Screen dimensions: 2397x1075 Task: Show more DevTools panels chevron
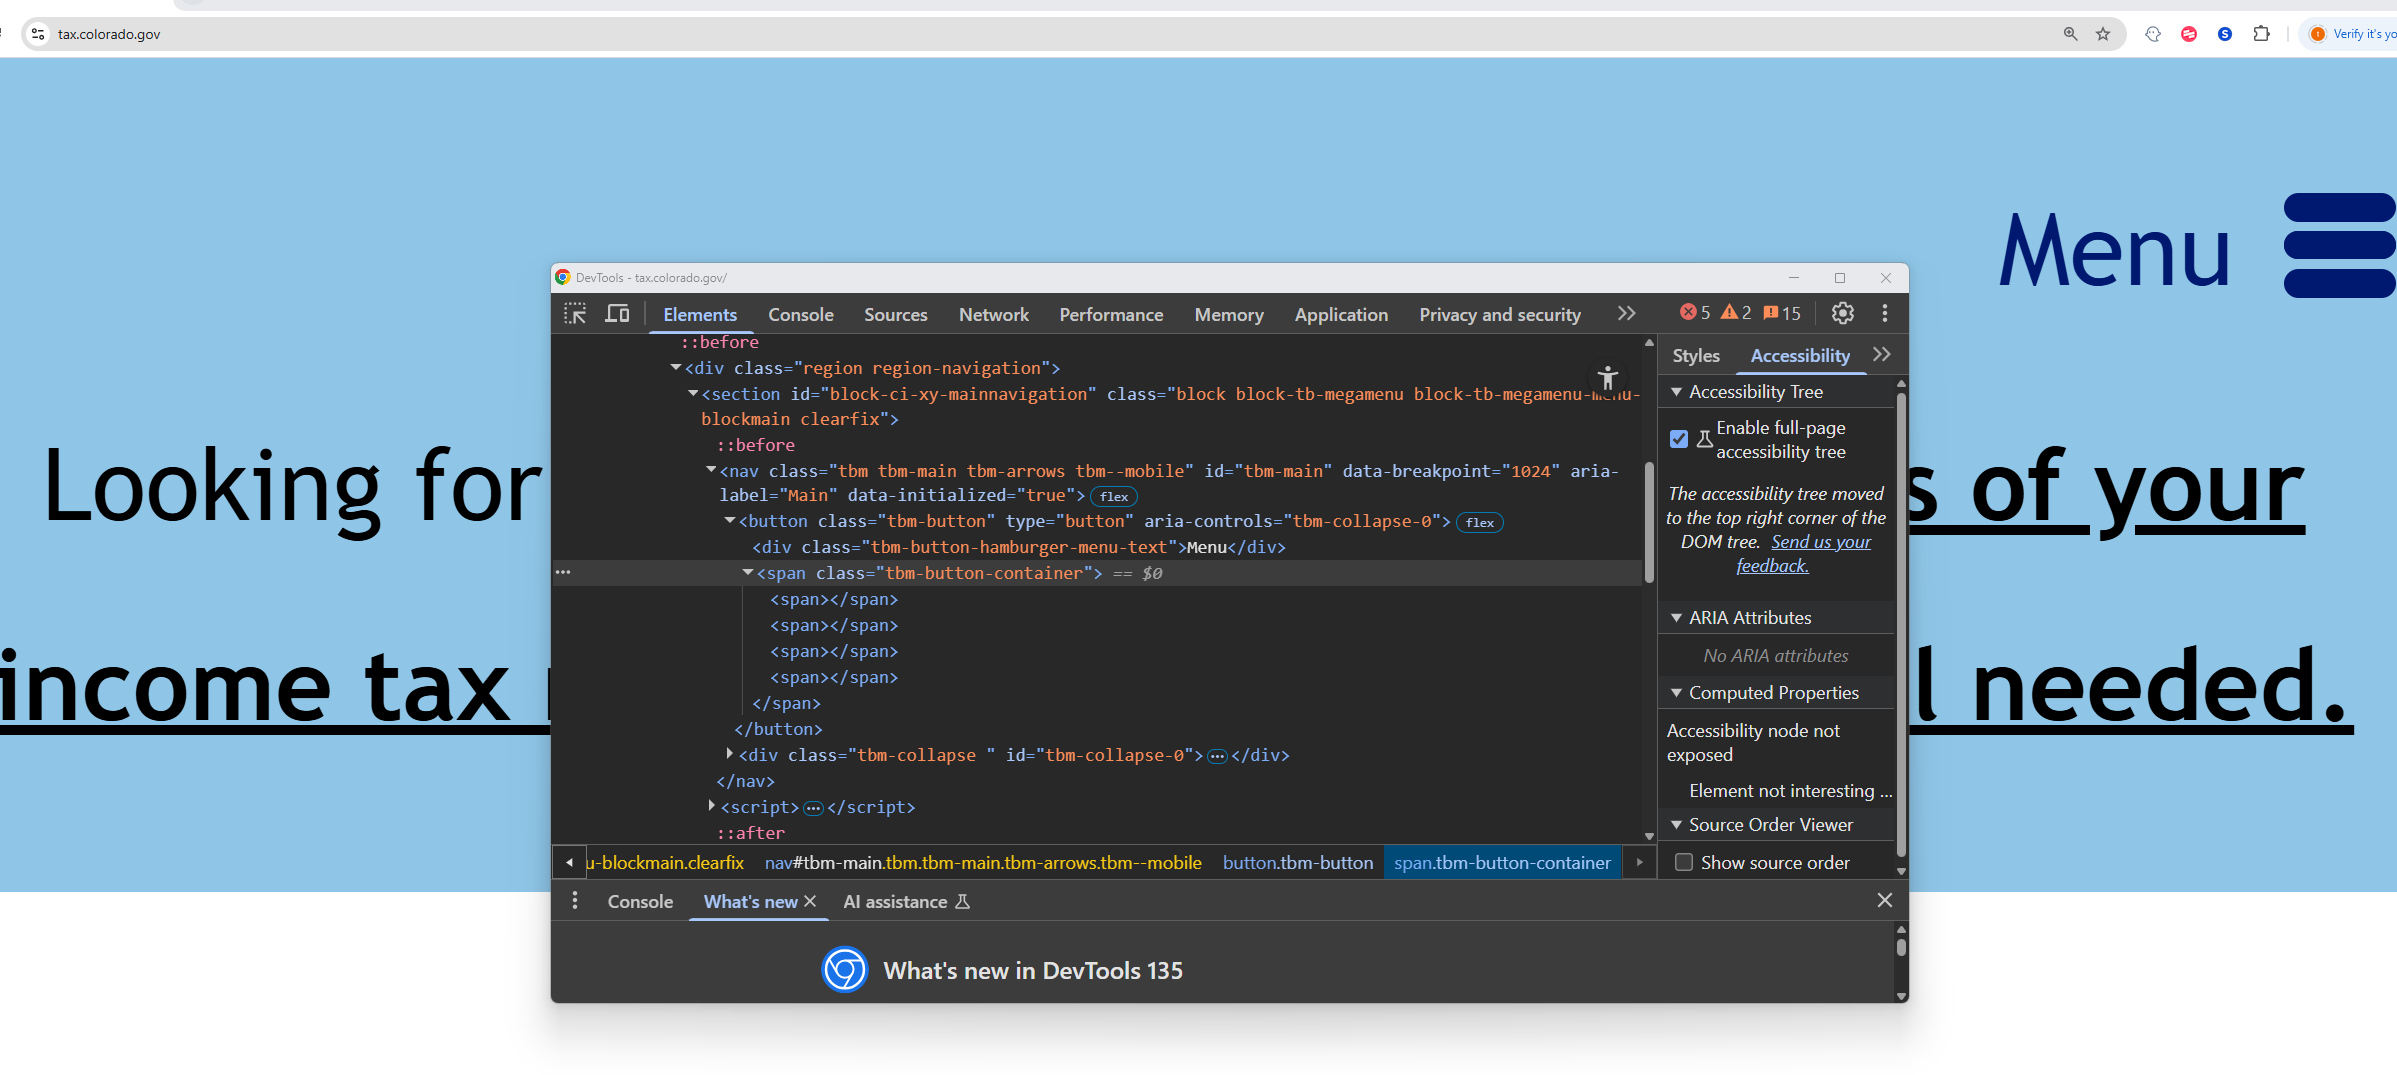1627,314
